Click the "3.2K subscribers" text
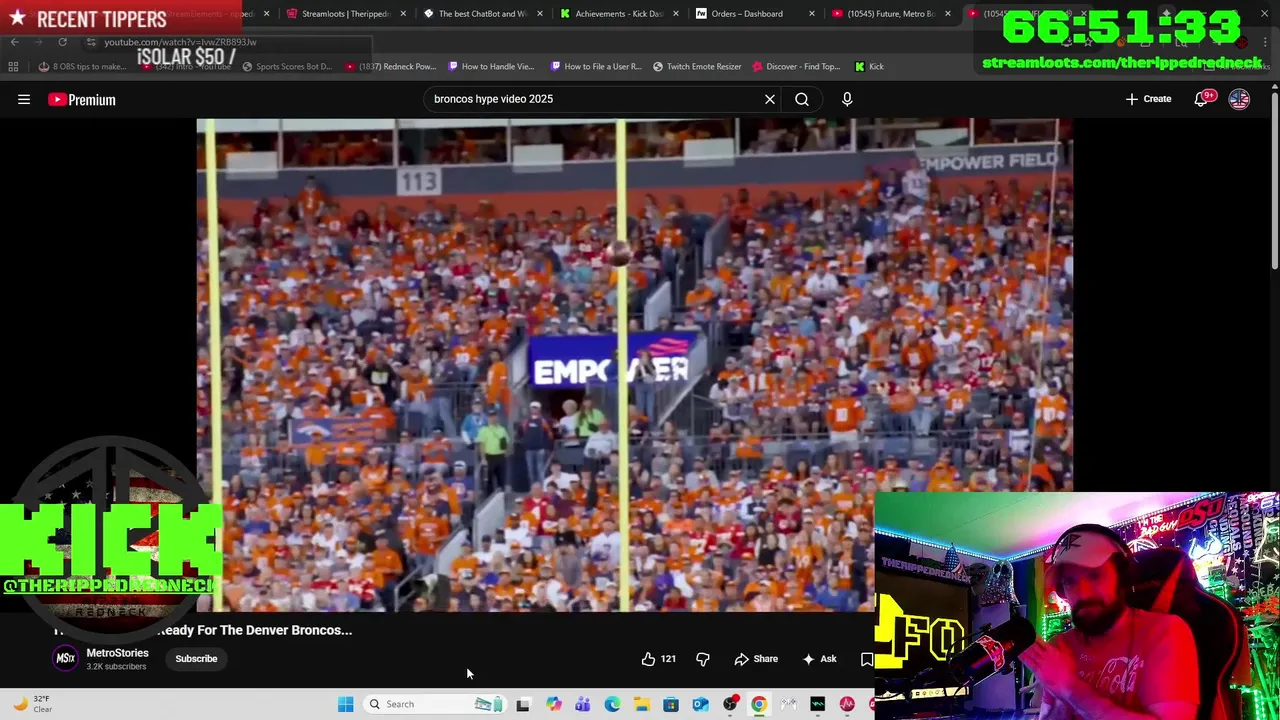1280x720 pixels. pos(116,667)
